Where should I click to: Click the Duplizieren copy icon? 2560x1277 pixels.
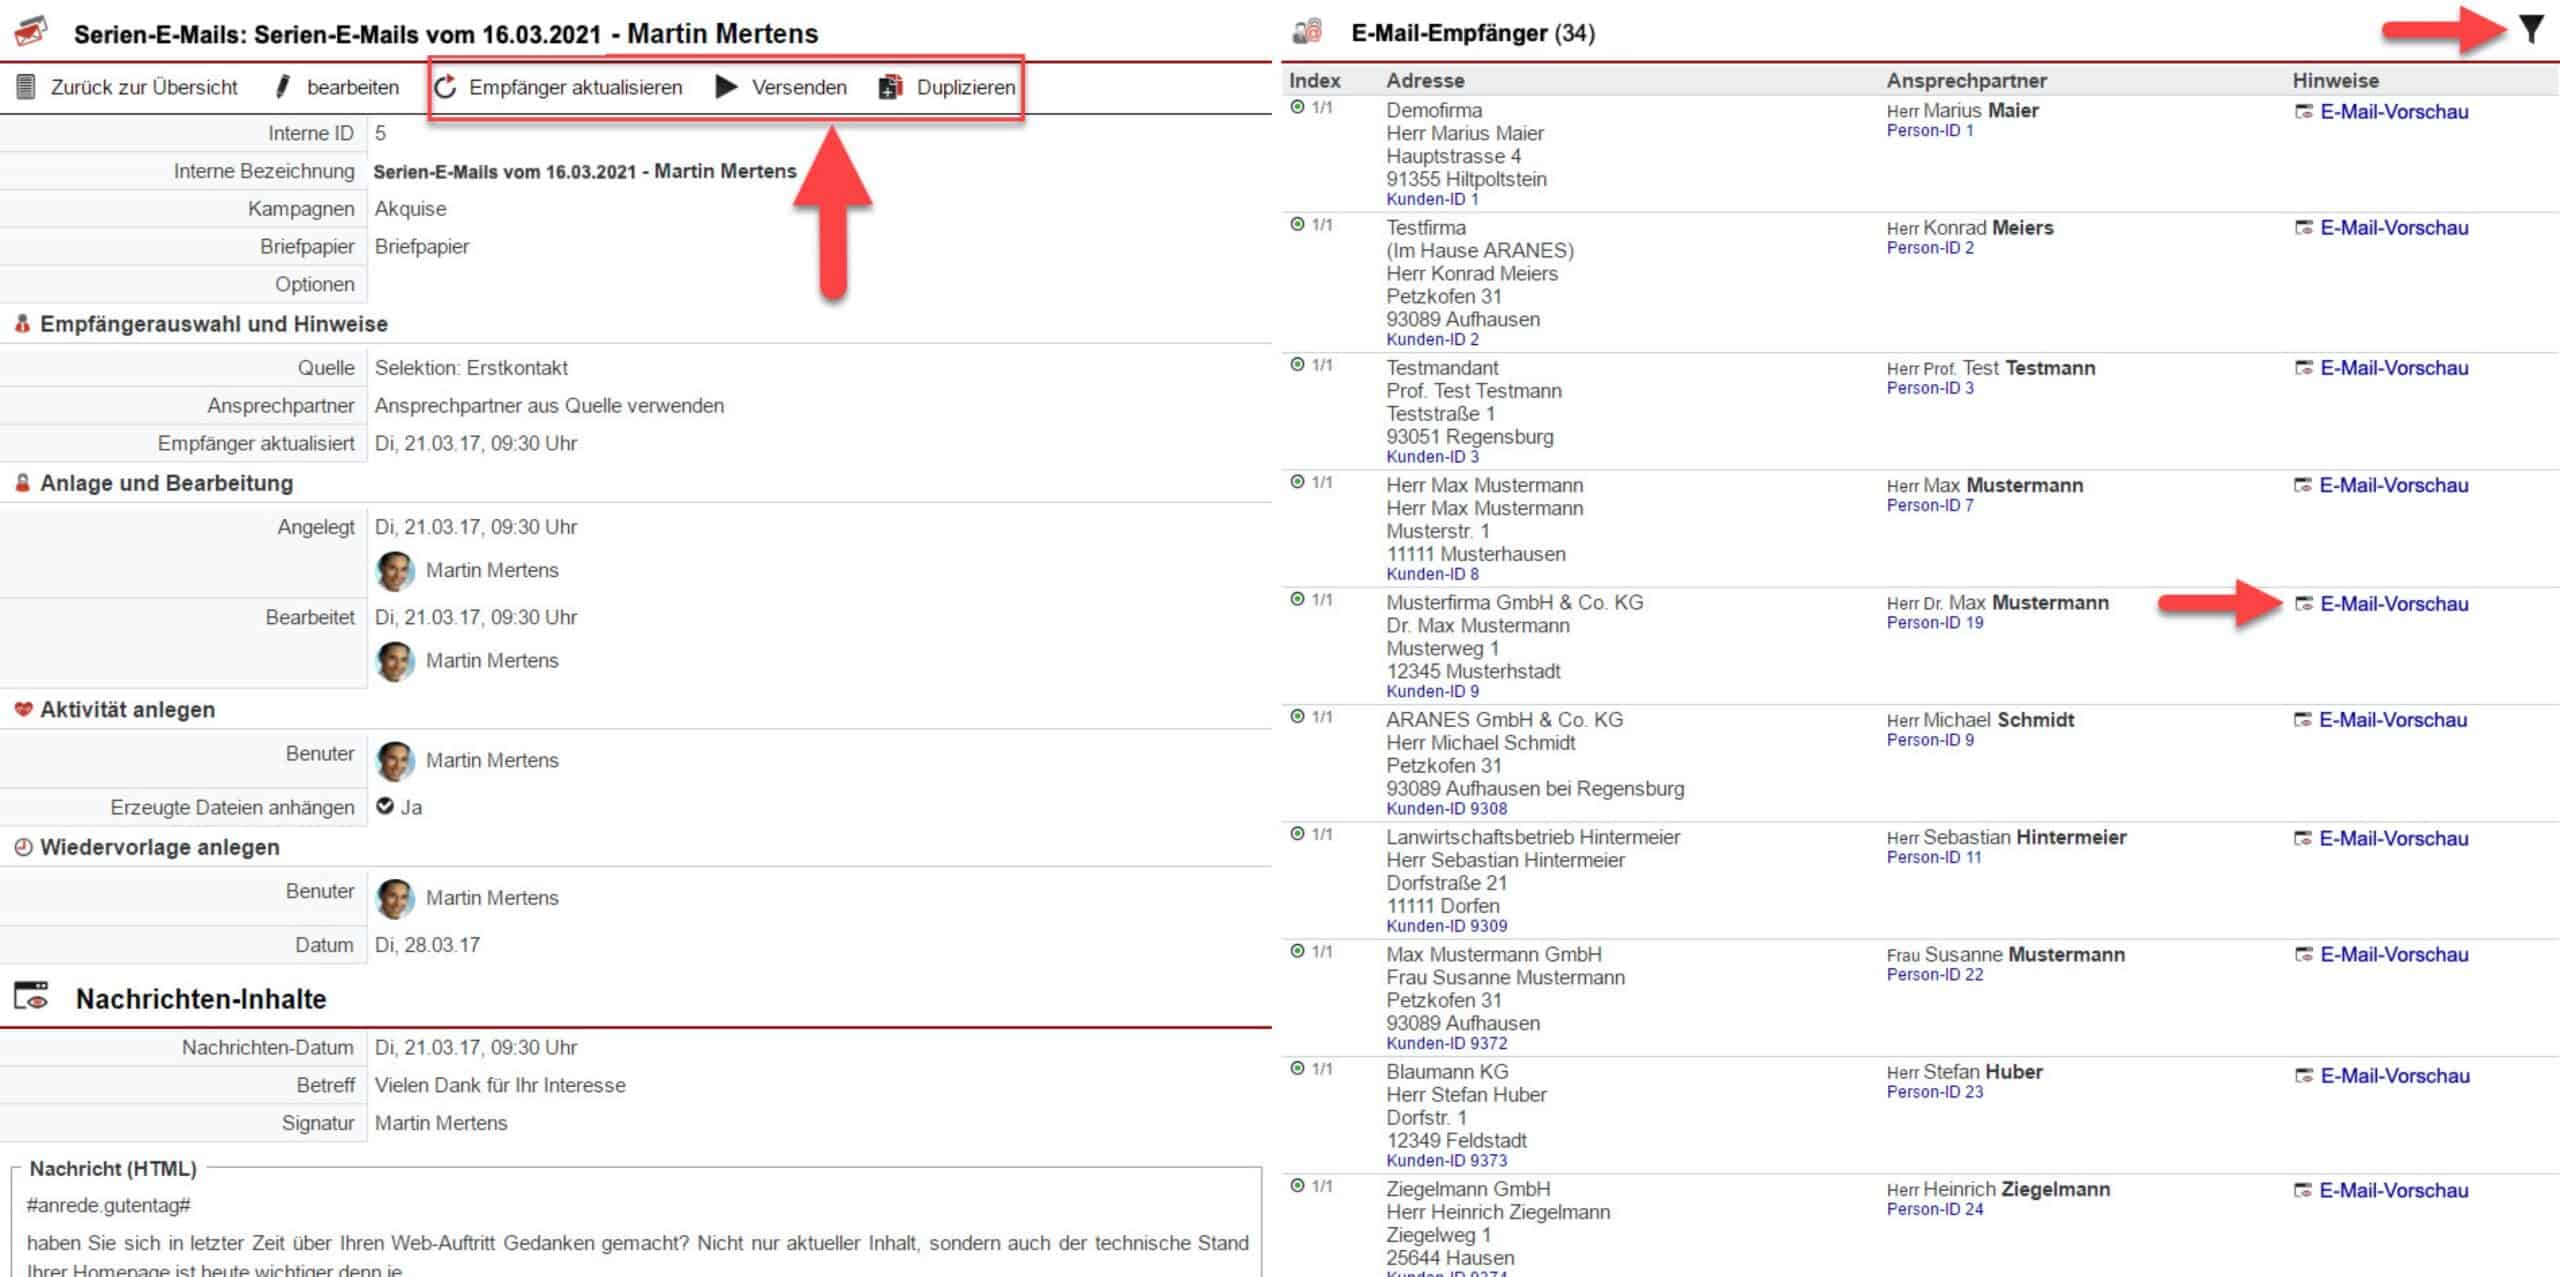(890, 87)
